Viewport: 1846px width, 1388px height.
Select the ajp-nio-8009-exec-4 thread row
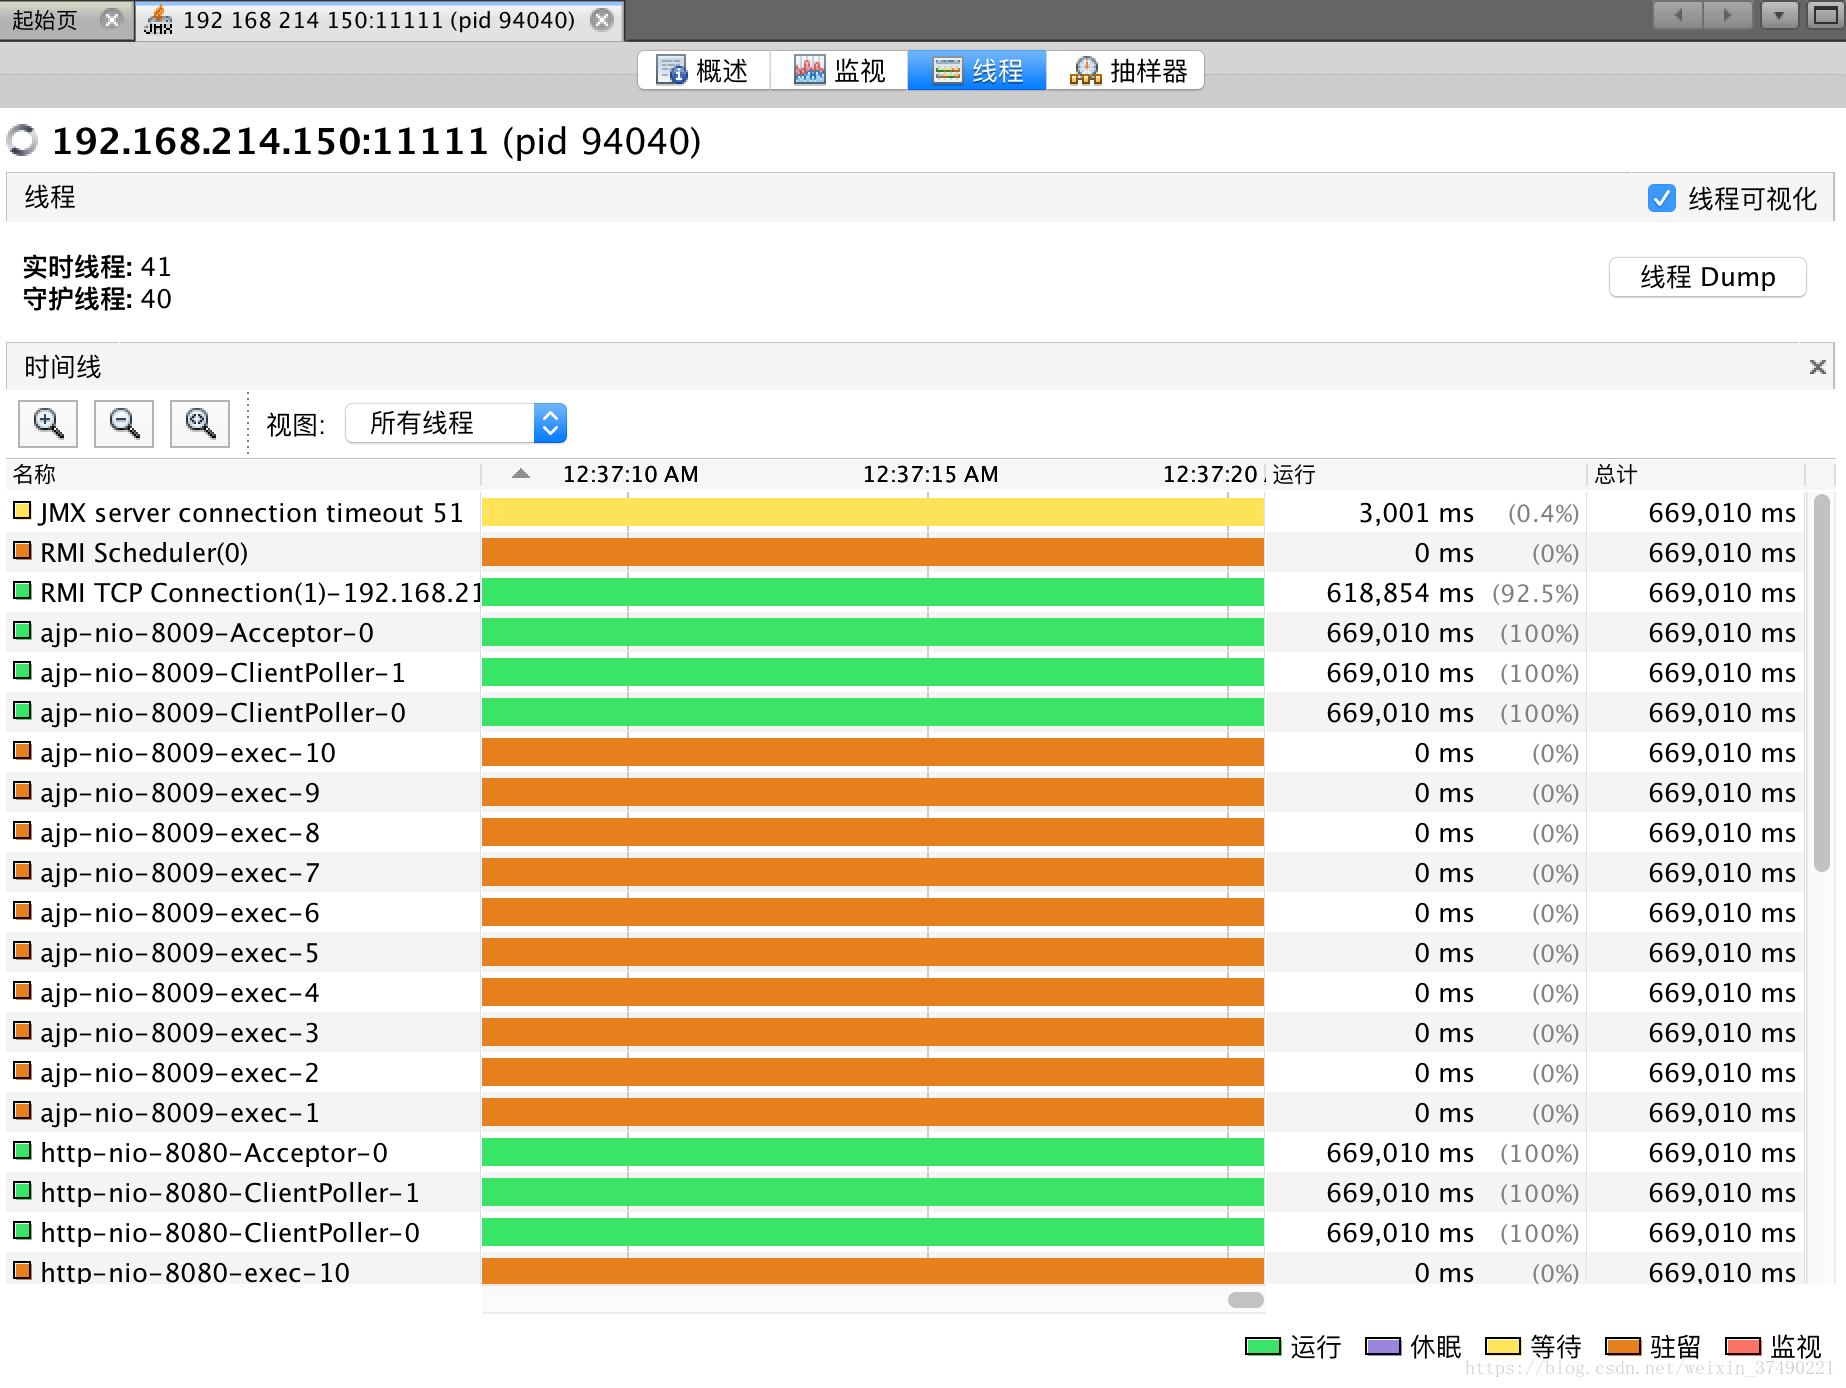pos(905,992)
